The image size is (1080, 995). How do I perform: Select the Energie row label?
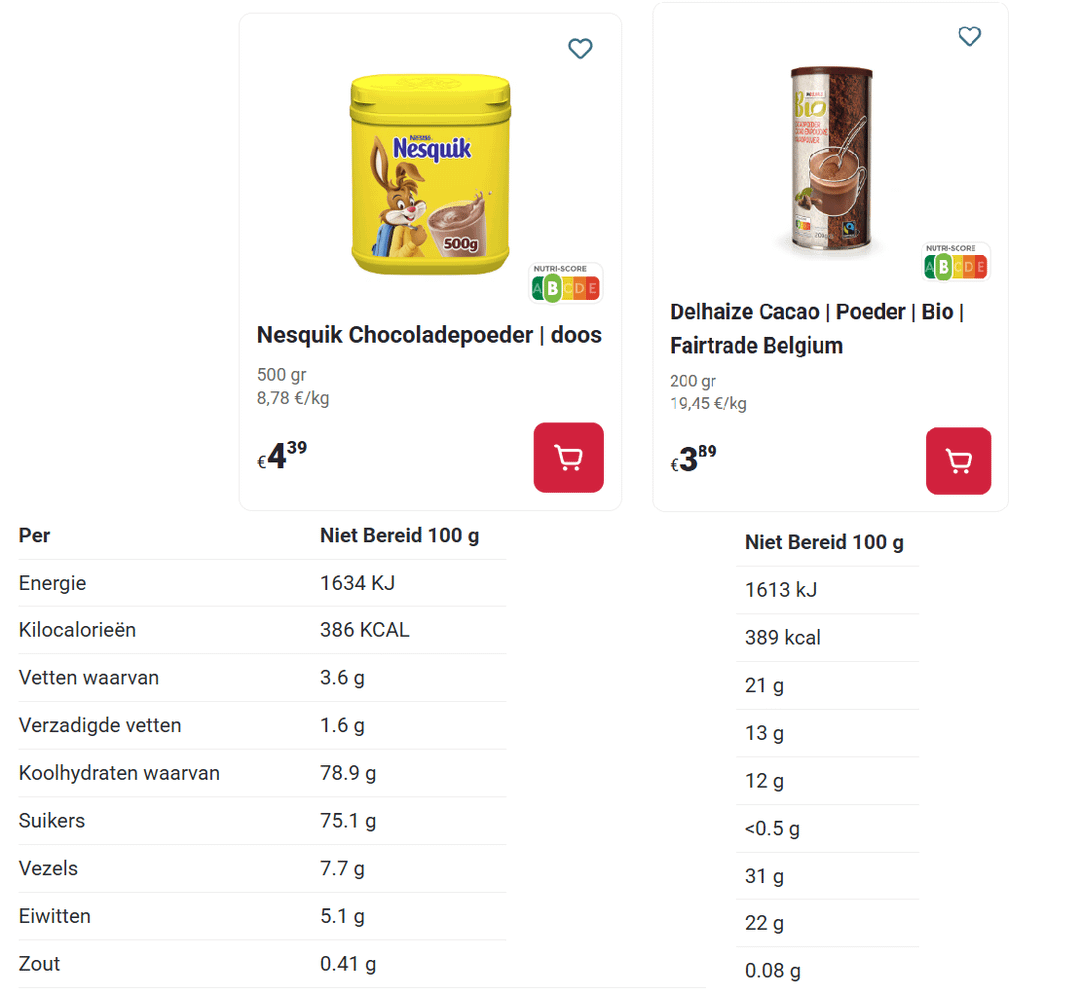pos(53,583)
